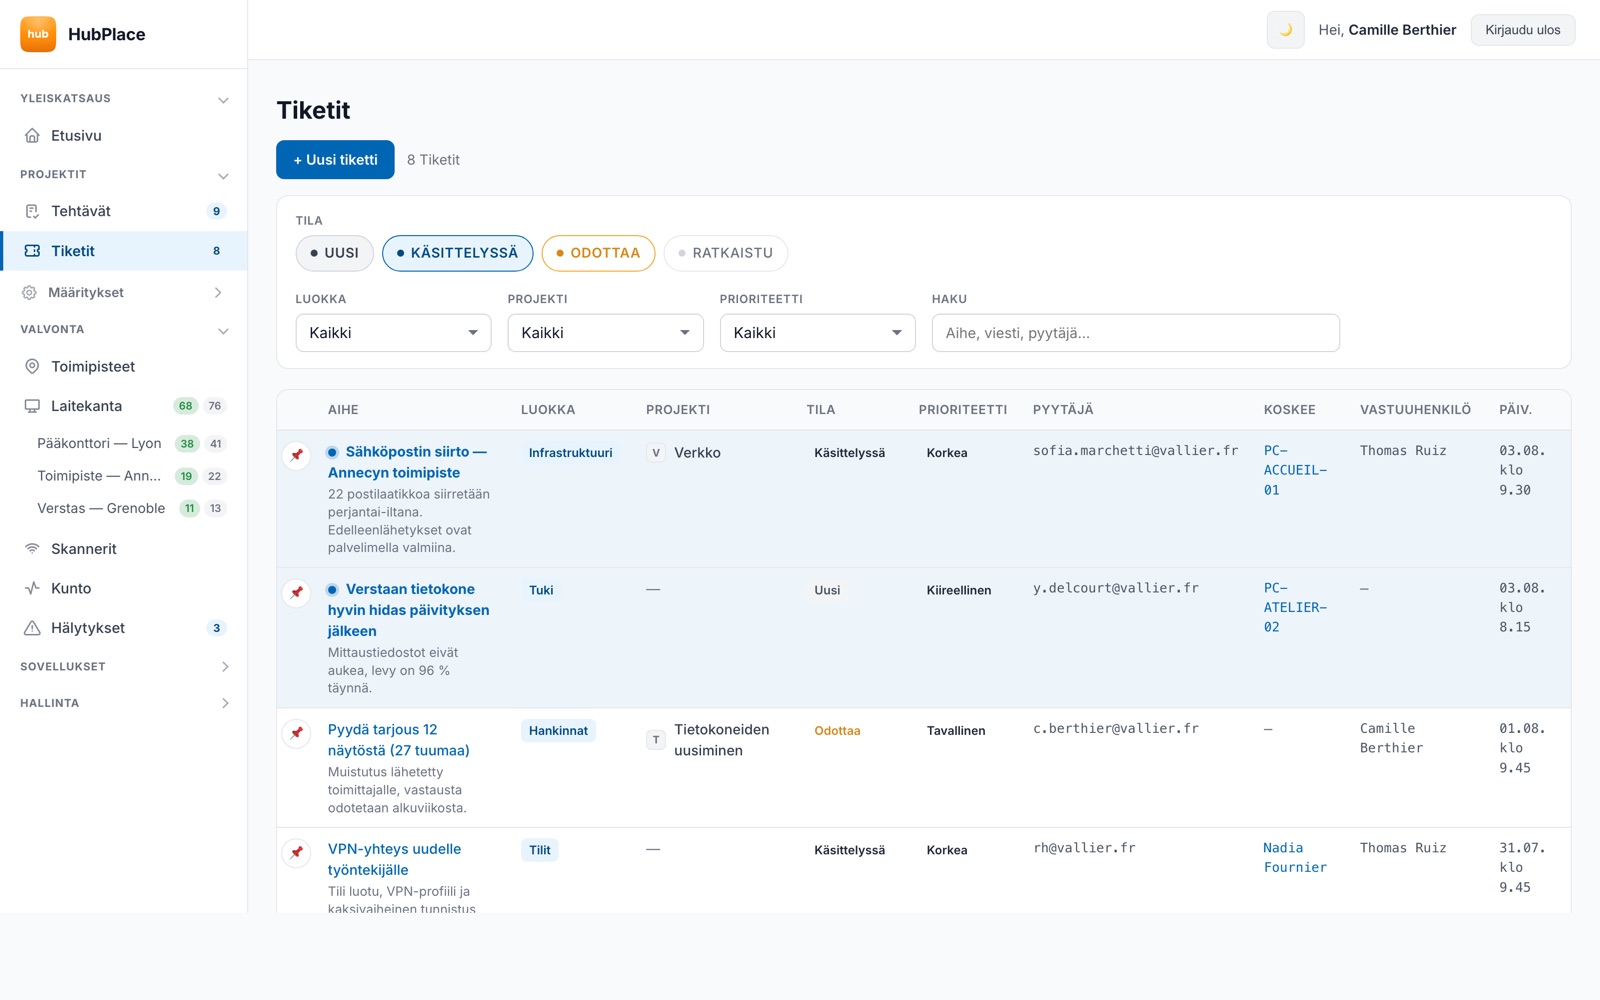Open ticket VPN-yhteys uudelle työntekijälle
Screen dimensions: 1600x1000
tap(394, 859)
